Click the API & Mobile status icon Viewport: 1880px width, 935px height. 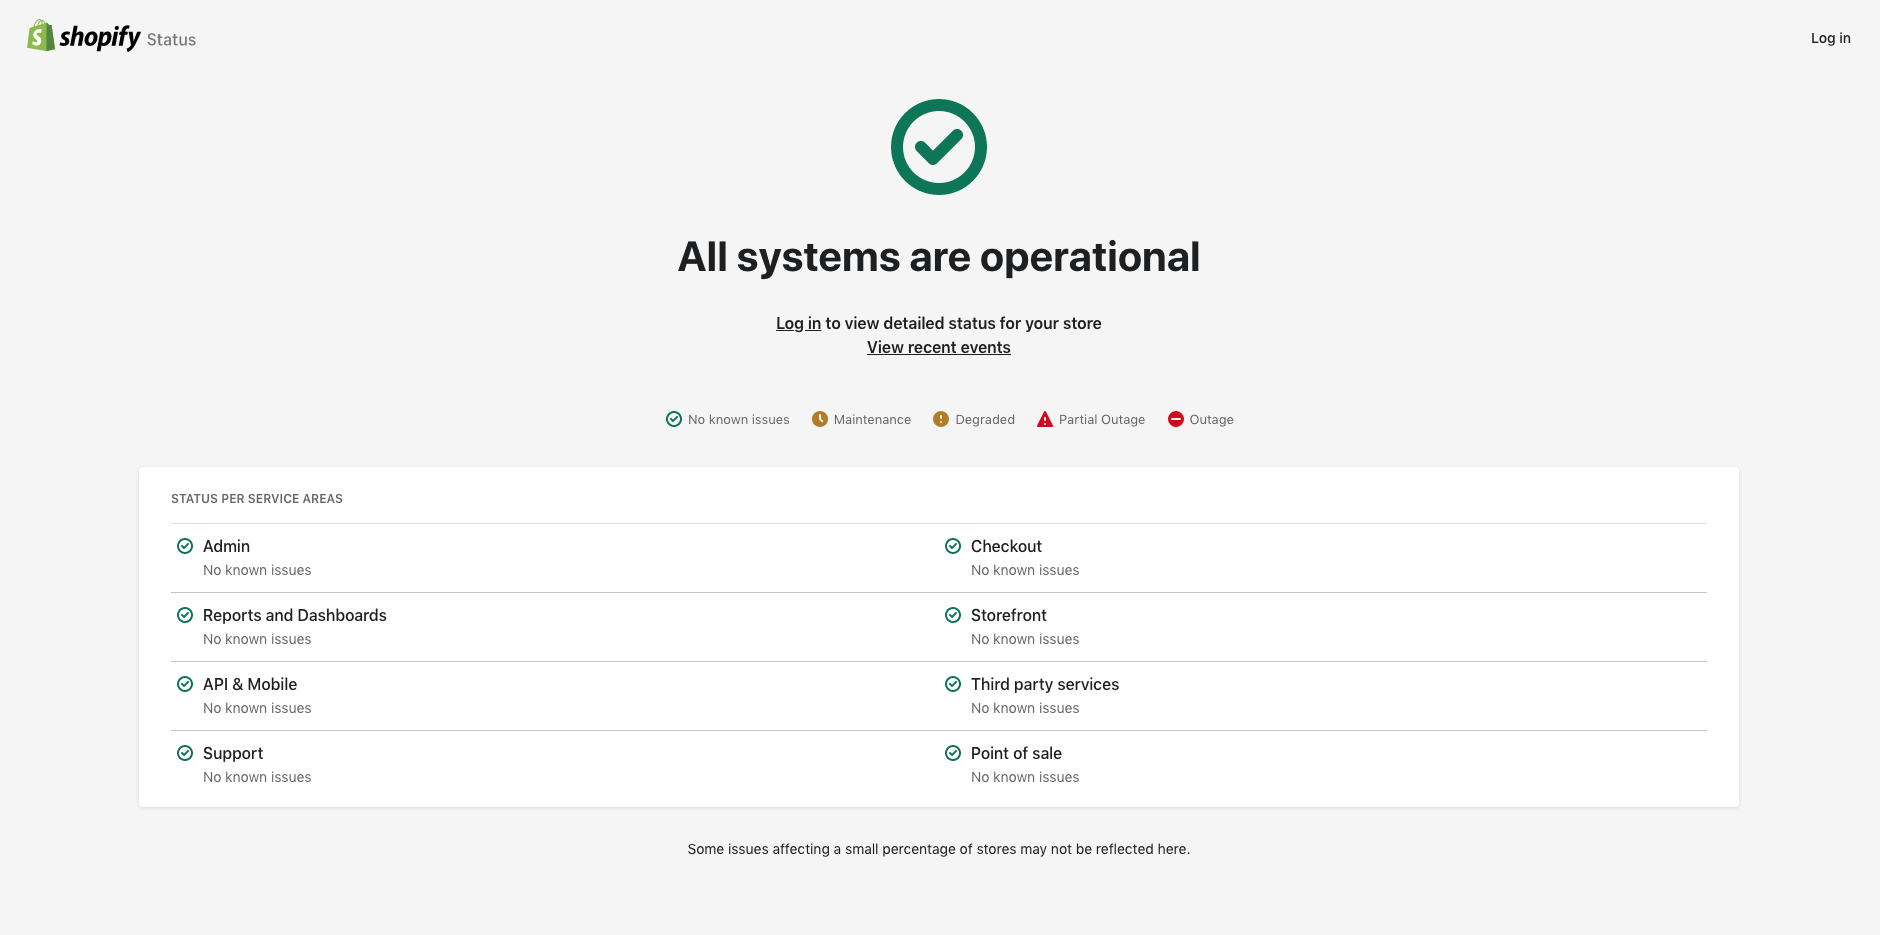tap(185, 684)
